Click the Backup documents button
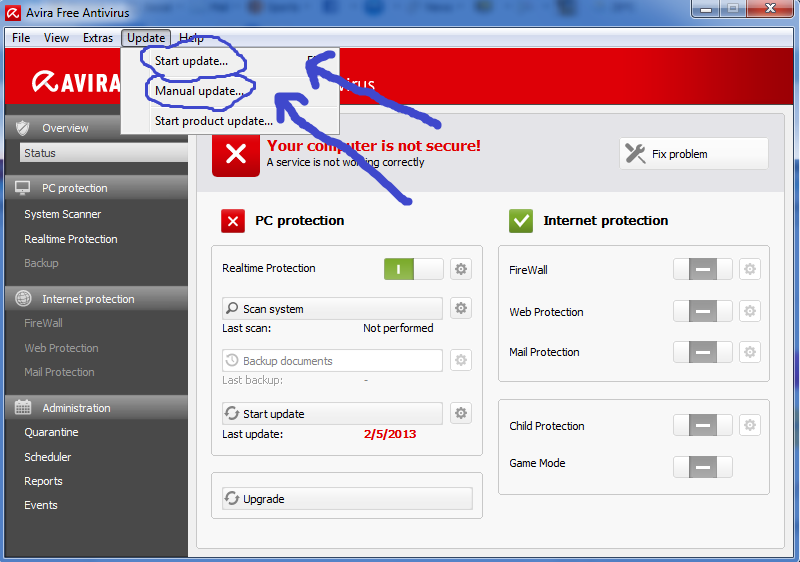 [332, 361]
